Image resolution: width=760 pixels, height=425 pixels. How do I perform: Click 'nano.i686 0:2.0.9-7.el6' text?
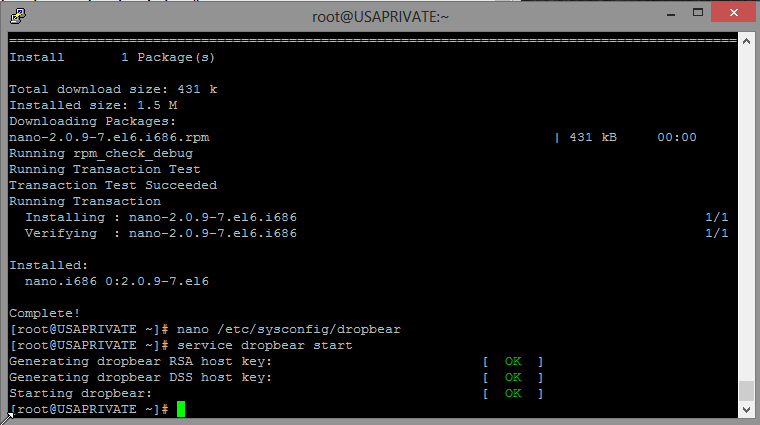click(117, 281)
